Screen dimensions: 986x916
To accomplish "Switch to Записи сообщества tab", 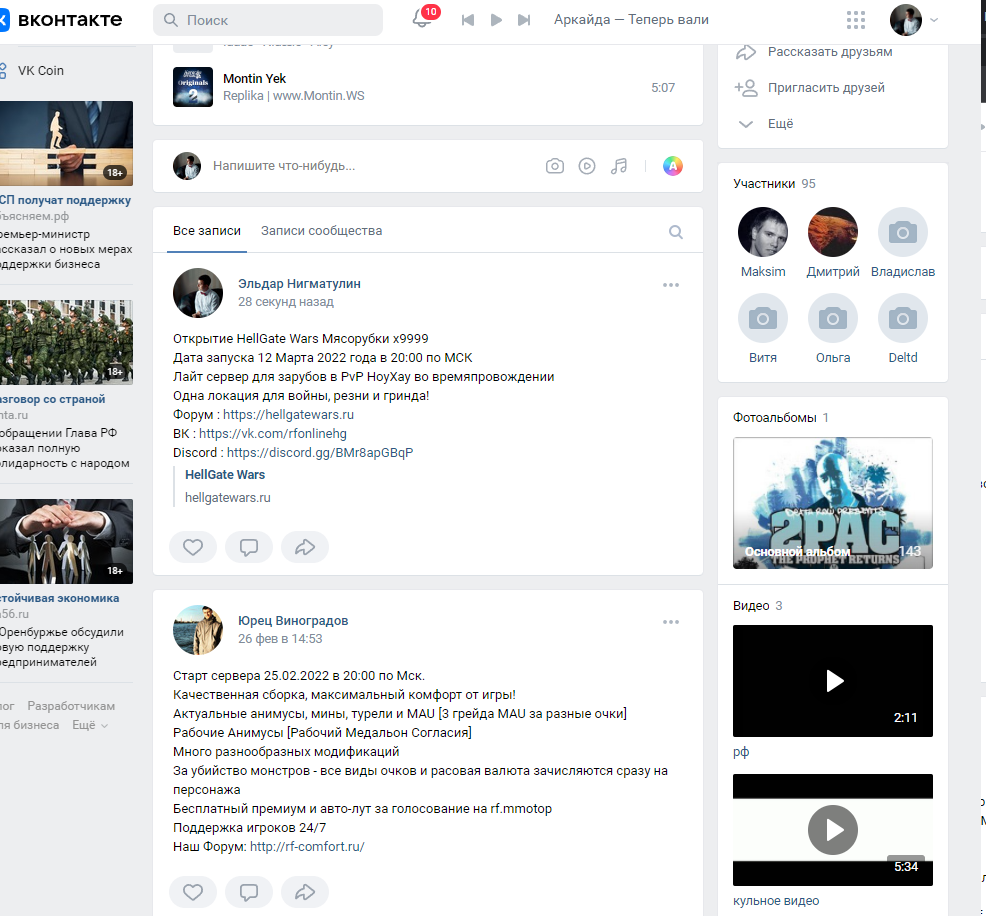I will pyautogui.click(x=321, y=231).
